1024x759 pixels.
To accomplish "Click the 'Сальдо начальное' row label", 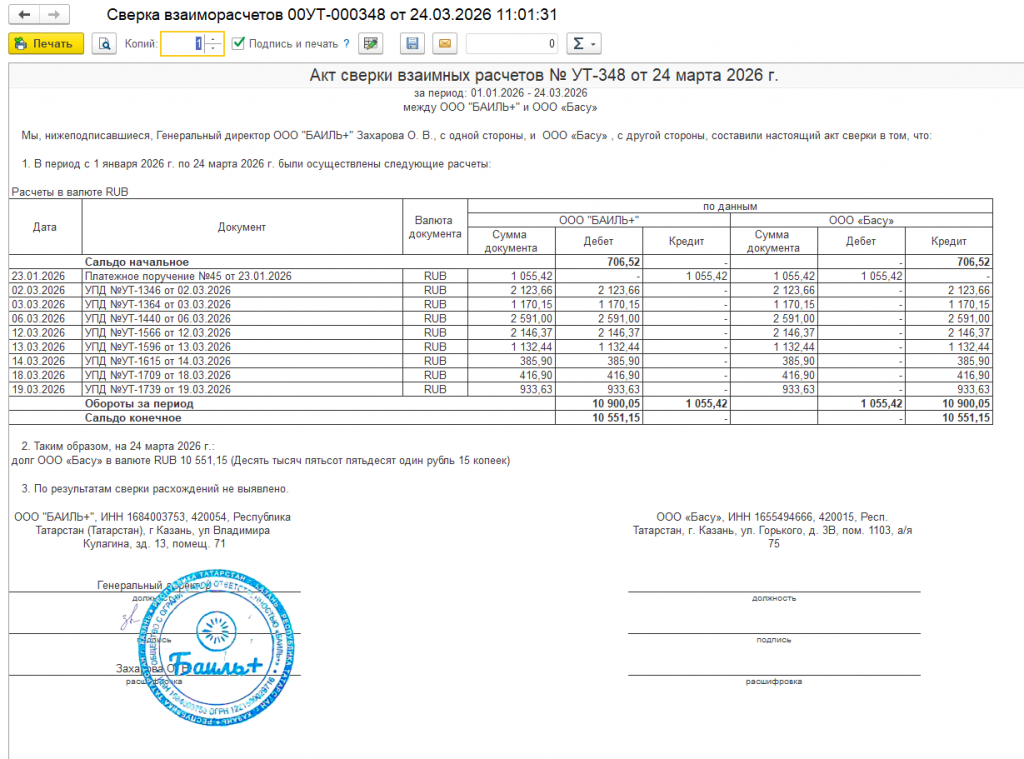I will pos(136,262).
